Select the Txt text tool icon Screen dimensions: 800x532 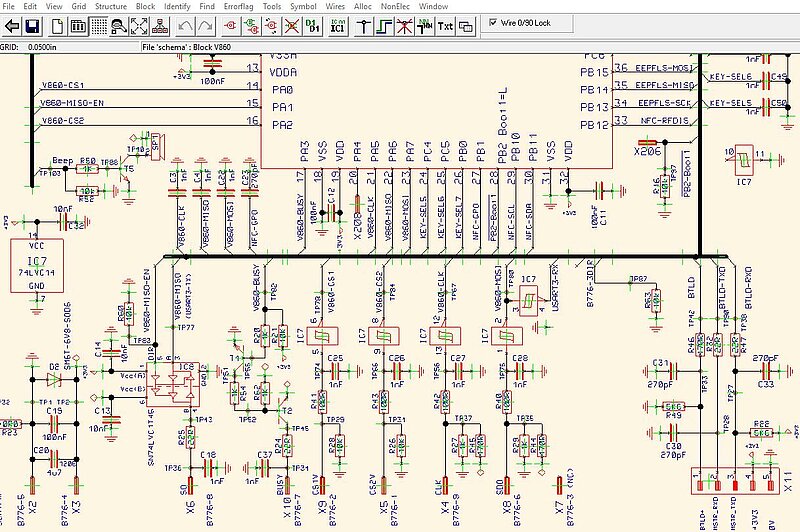pyautogui.click(x=445, y=26)
